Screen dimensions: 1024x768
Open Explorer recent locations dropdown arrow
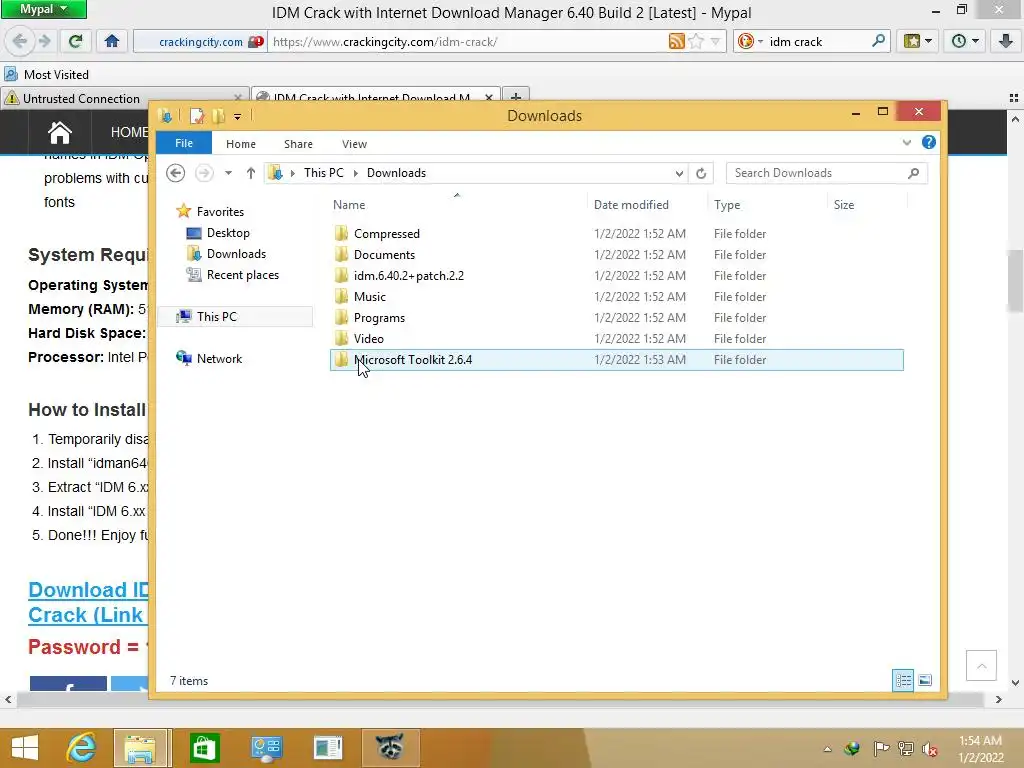point(228,173)
